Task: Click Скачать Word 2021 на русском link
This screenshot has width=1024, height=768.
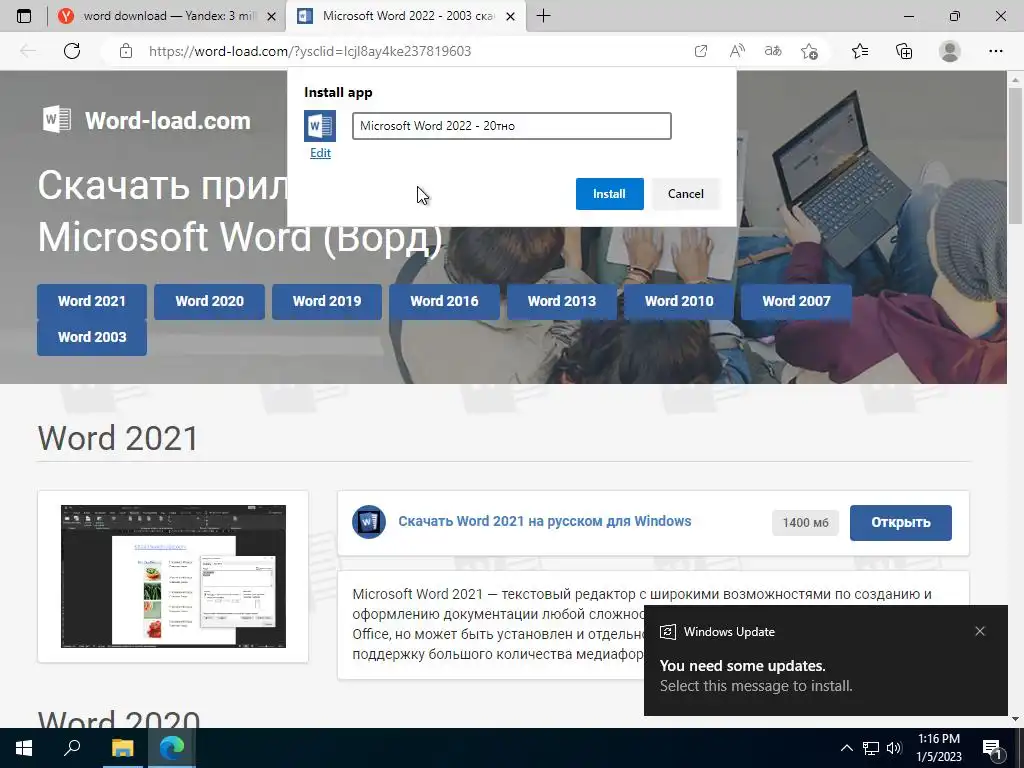Action: (545, 521)
